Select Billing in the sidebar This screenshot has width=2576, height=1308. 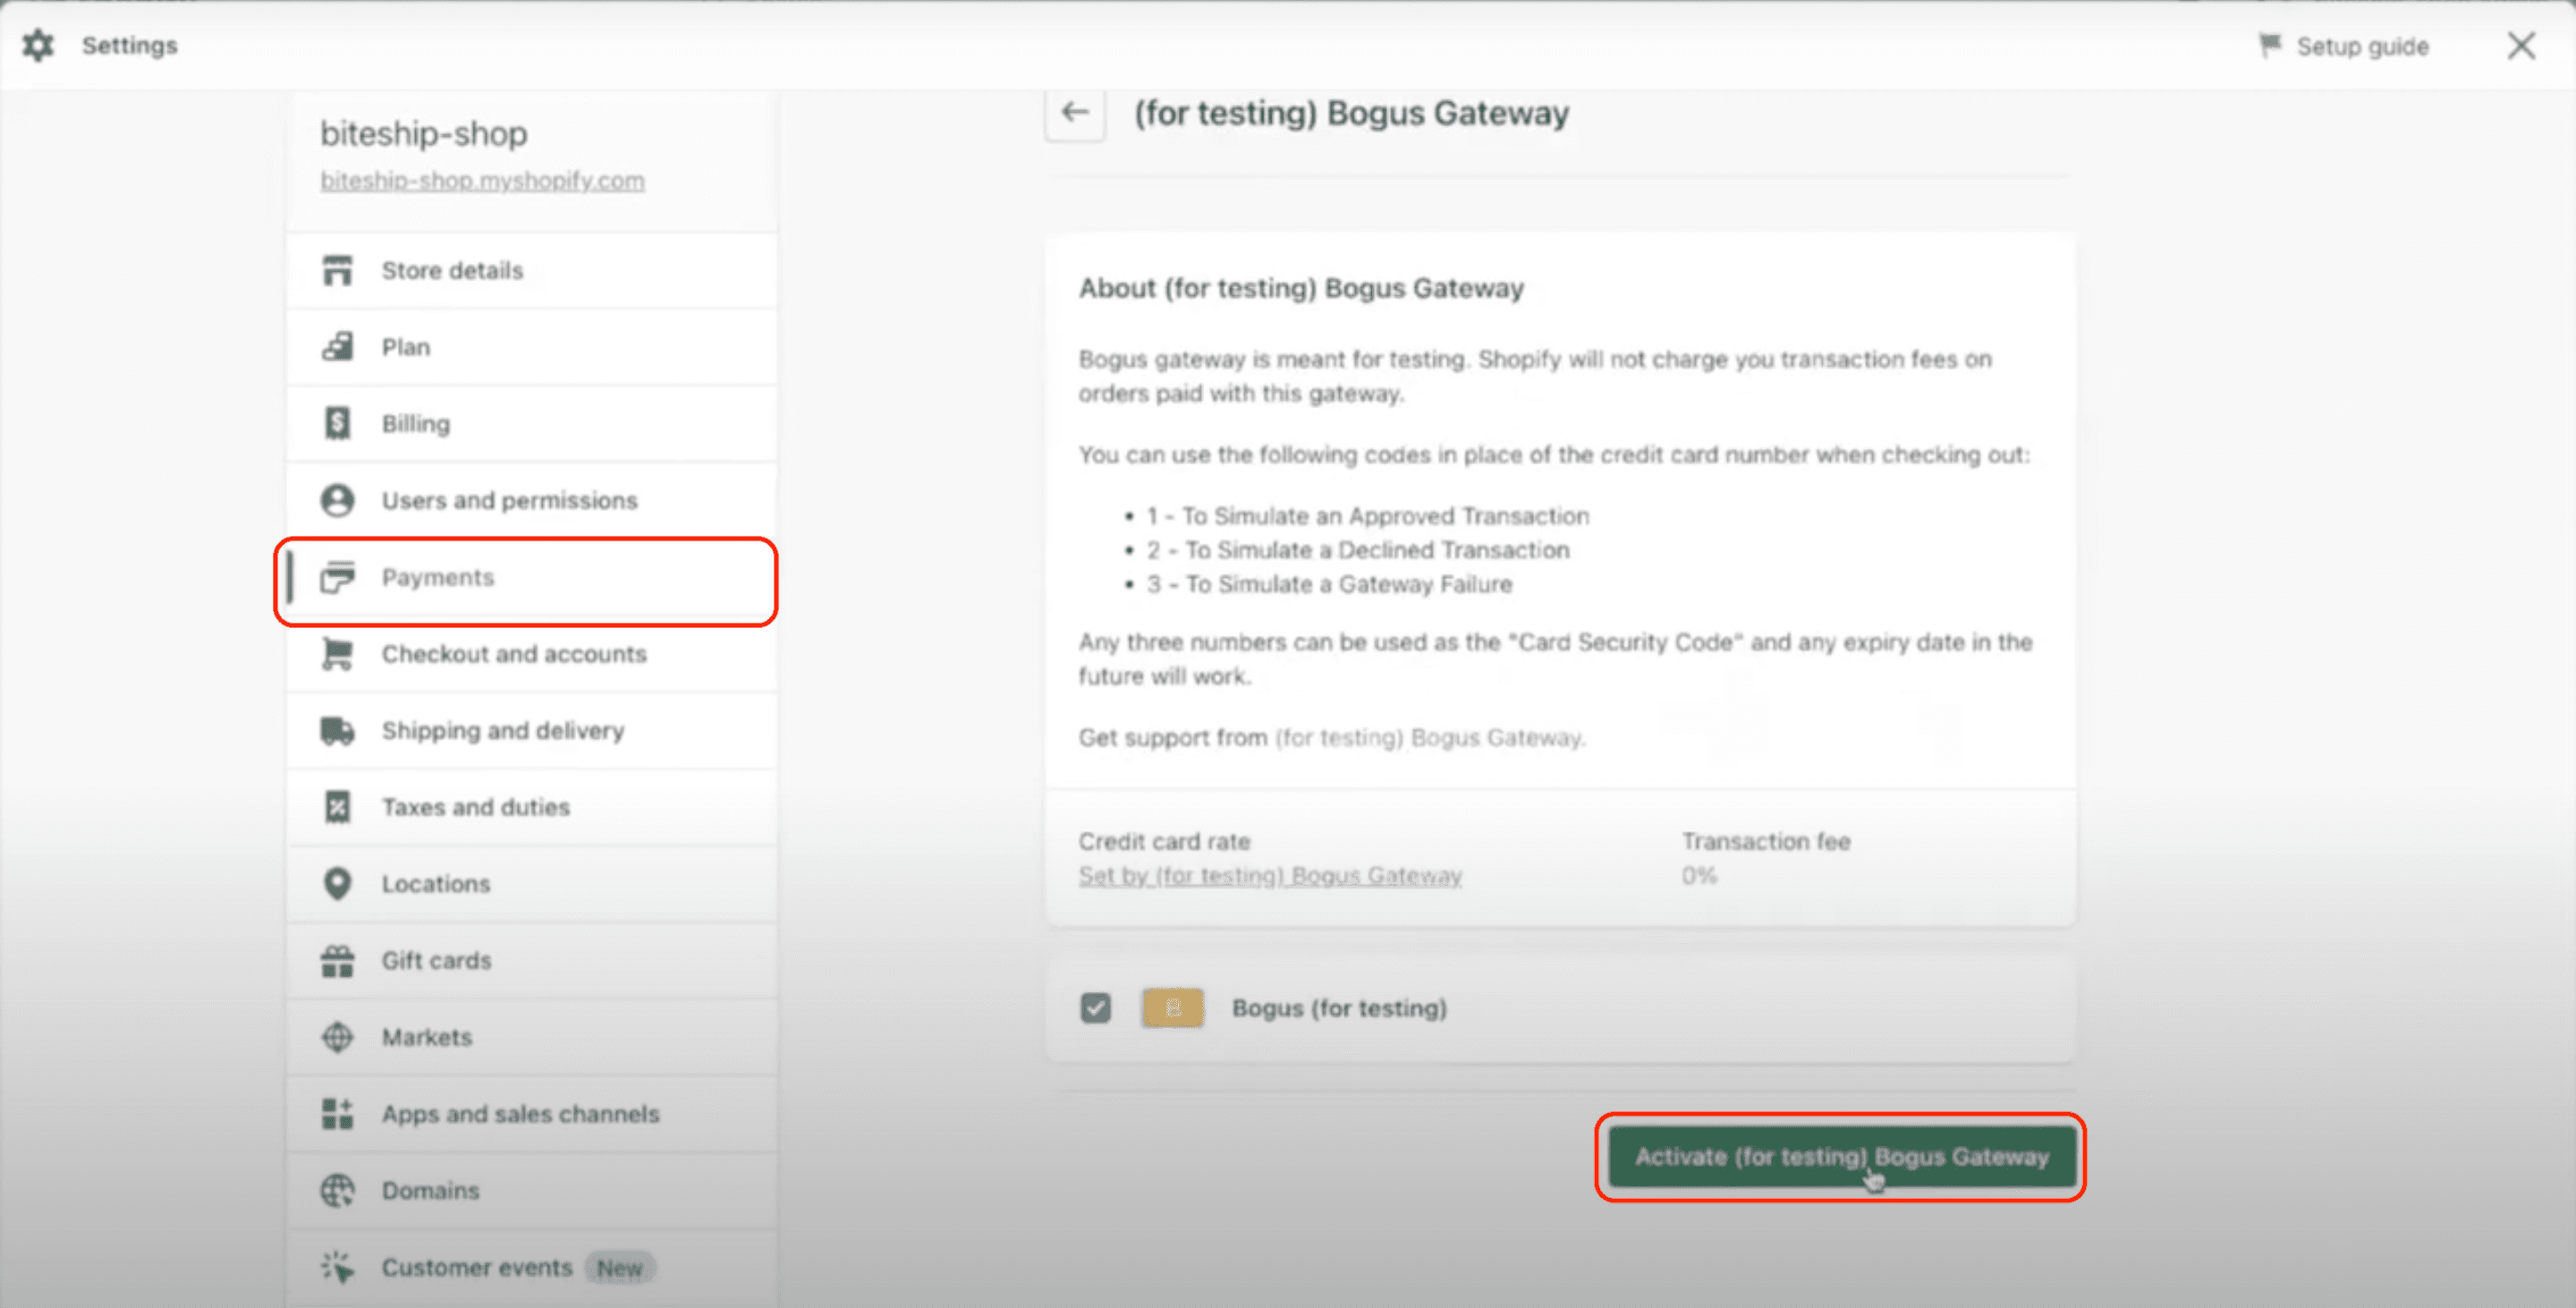531,423
